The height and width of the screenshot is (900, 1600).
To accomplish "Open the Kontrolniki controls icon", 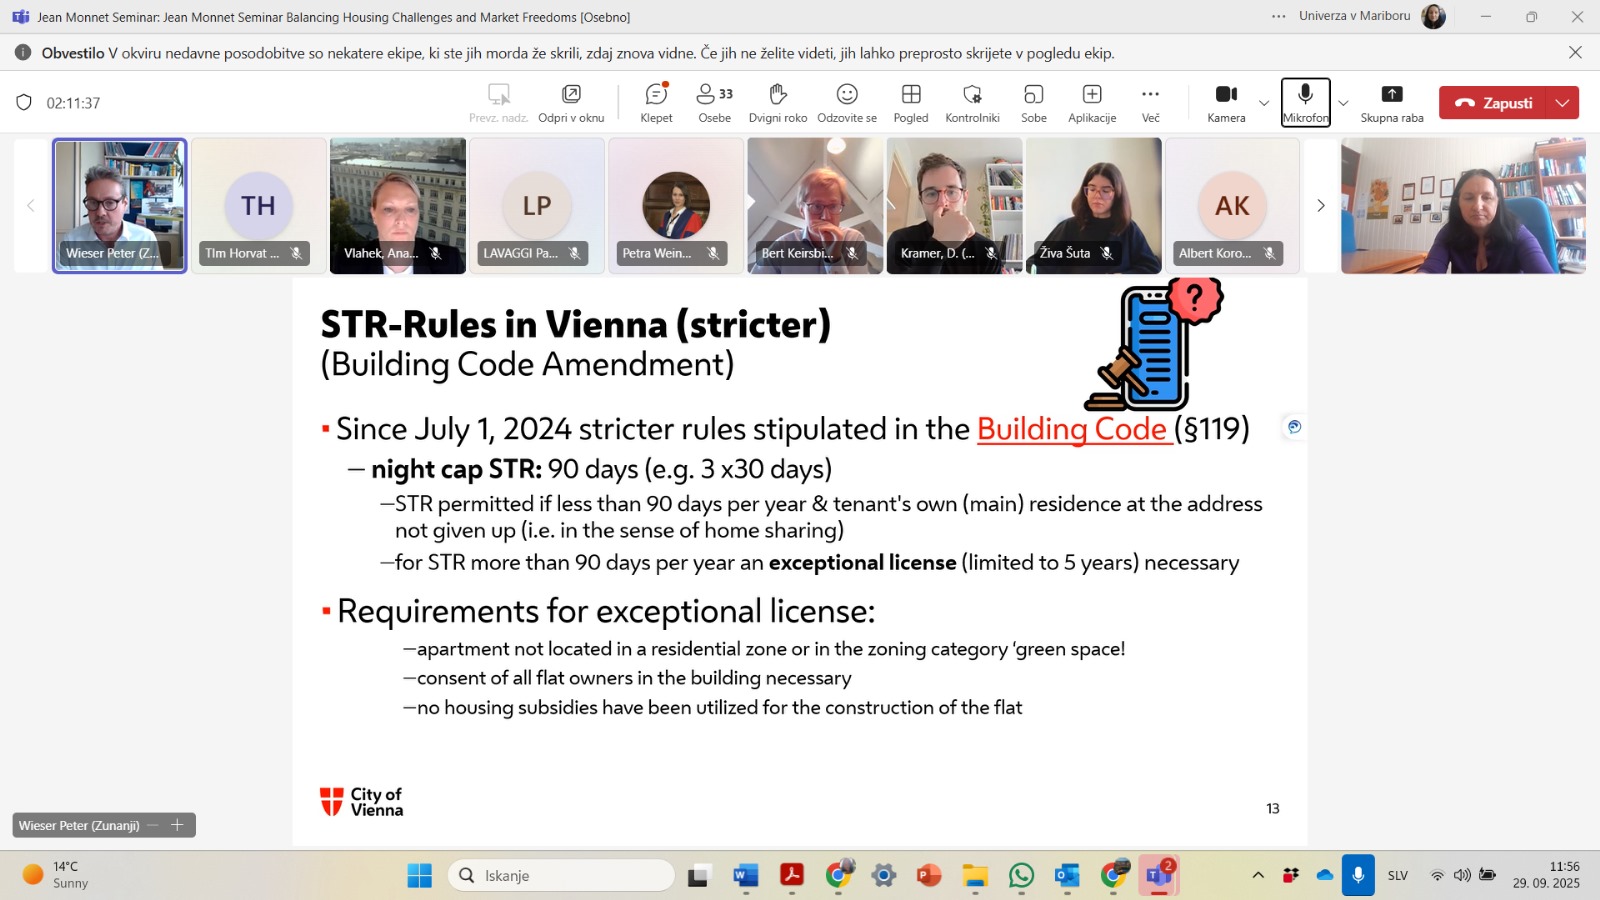I will tap(972, 102).
